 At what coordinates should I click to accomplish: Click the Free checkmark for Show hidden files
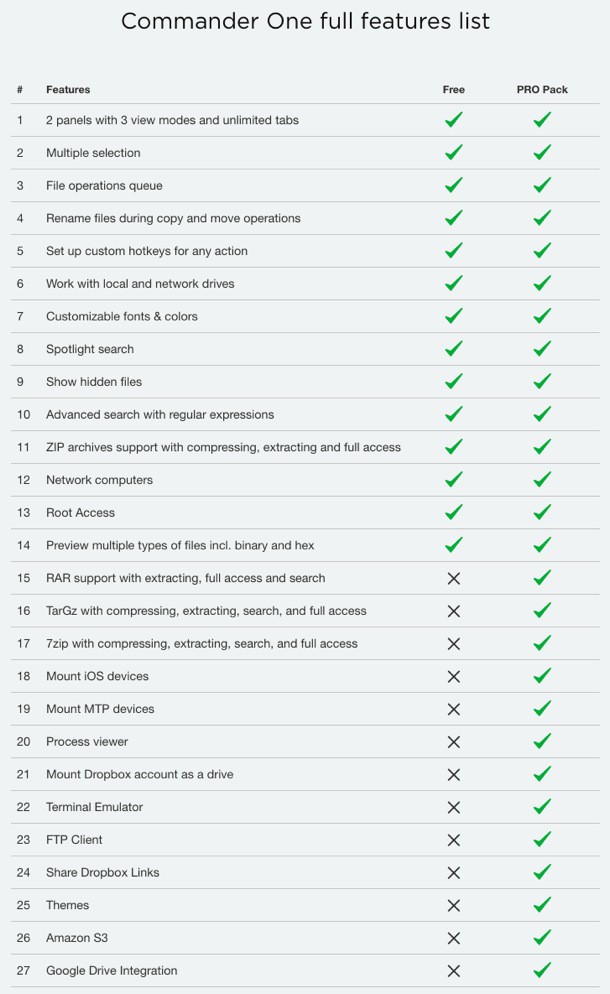click(453, 381)
